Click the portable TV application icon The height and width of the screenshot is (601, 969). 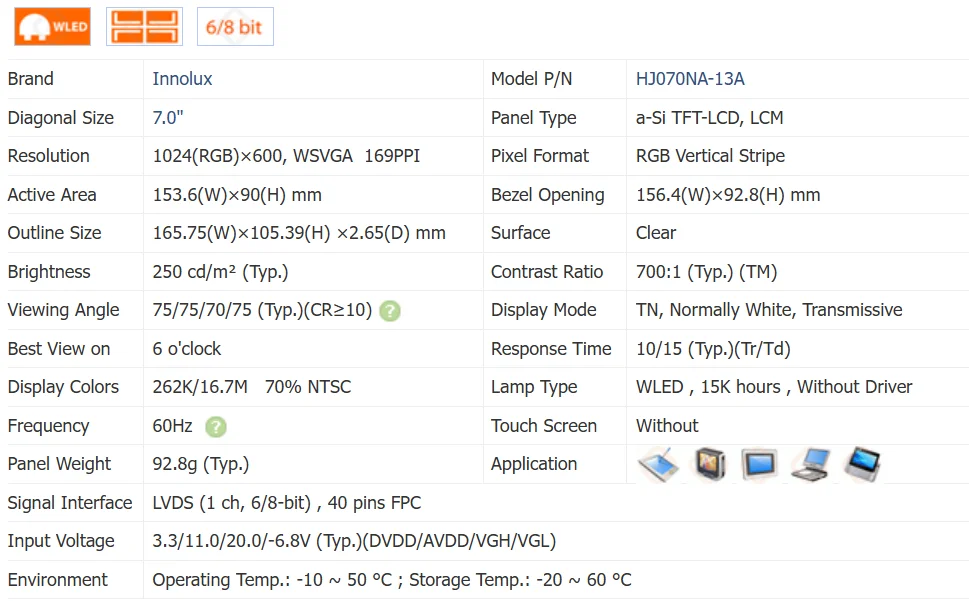tap(709, 464)
